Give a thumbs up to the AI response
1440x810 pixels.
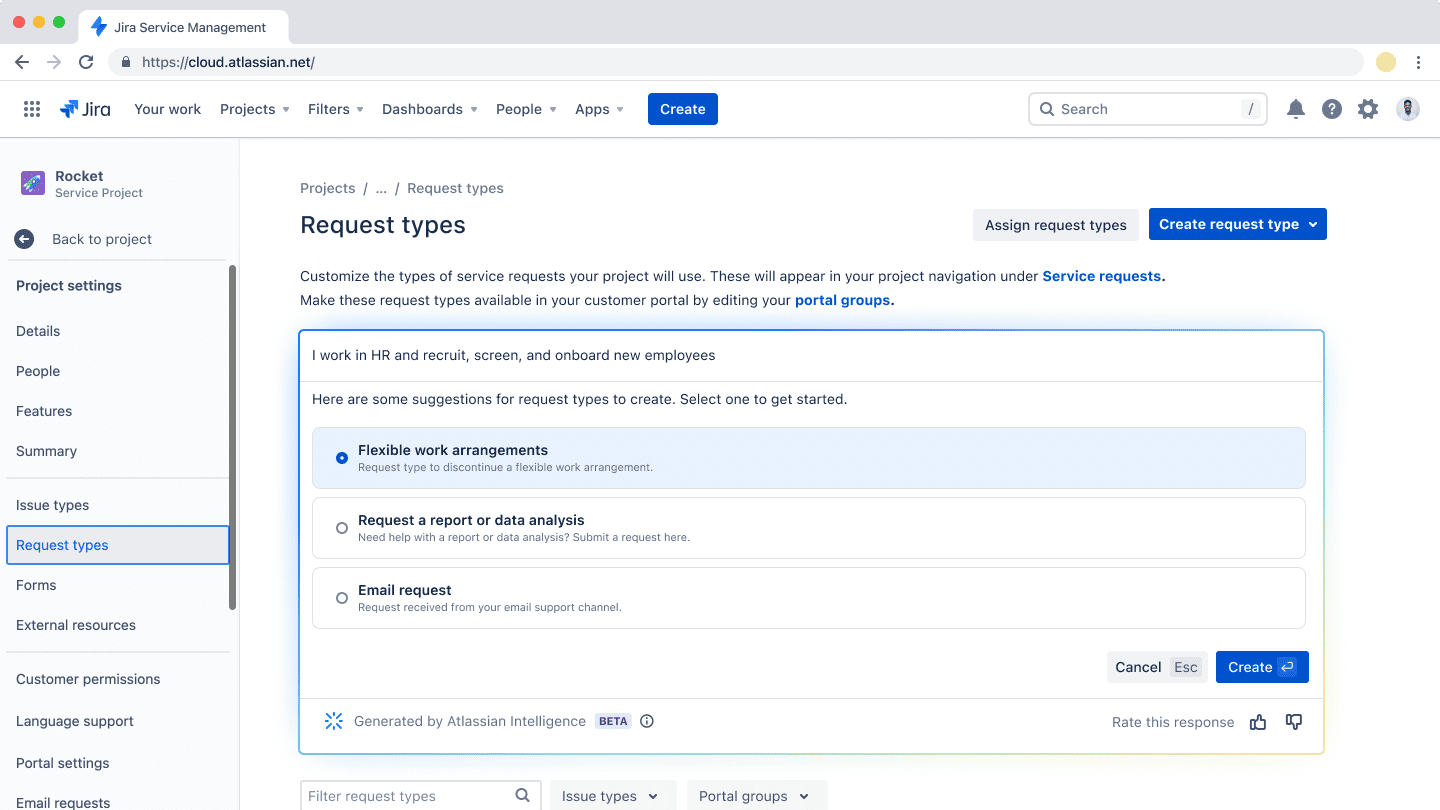tap(1258, 721)
